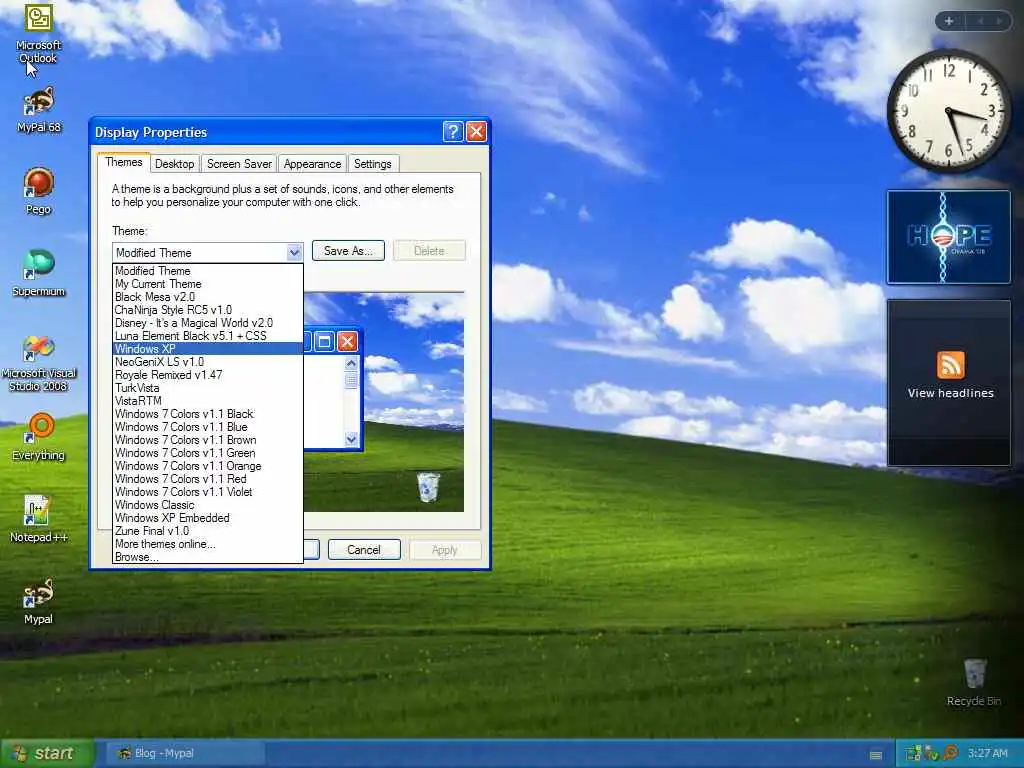This screenshot has height=768, width=1024.
Task: Select ChaNinja Style RC5 v1.0 theme
Action: 208,310
